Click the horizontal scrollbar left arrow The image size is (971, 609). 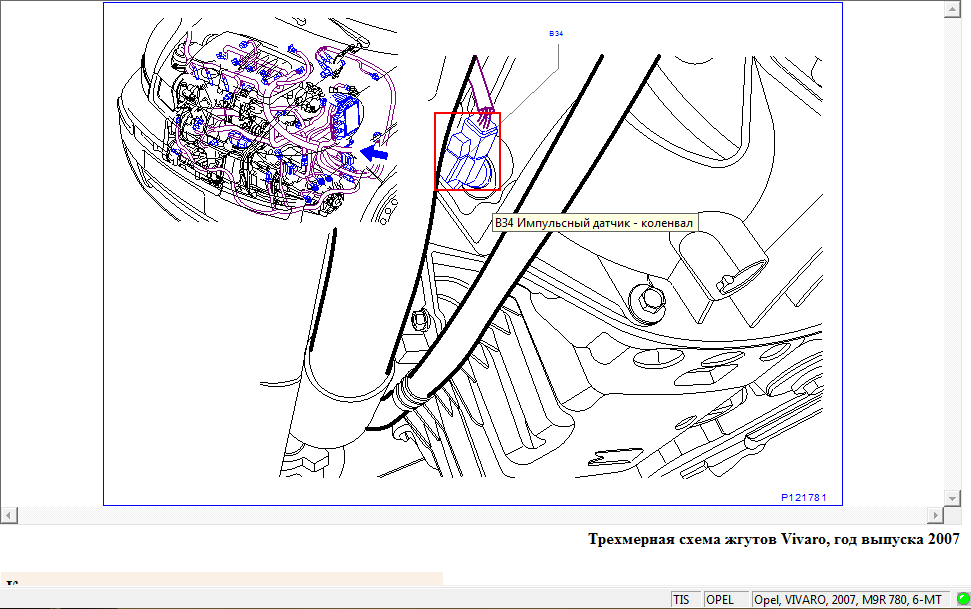click(x=9, y=515)
